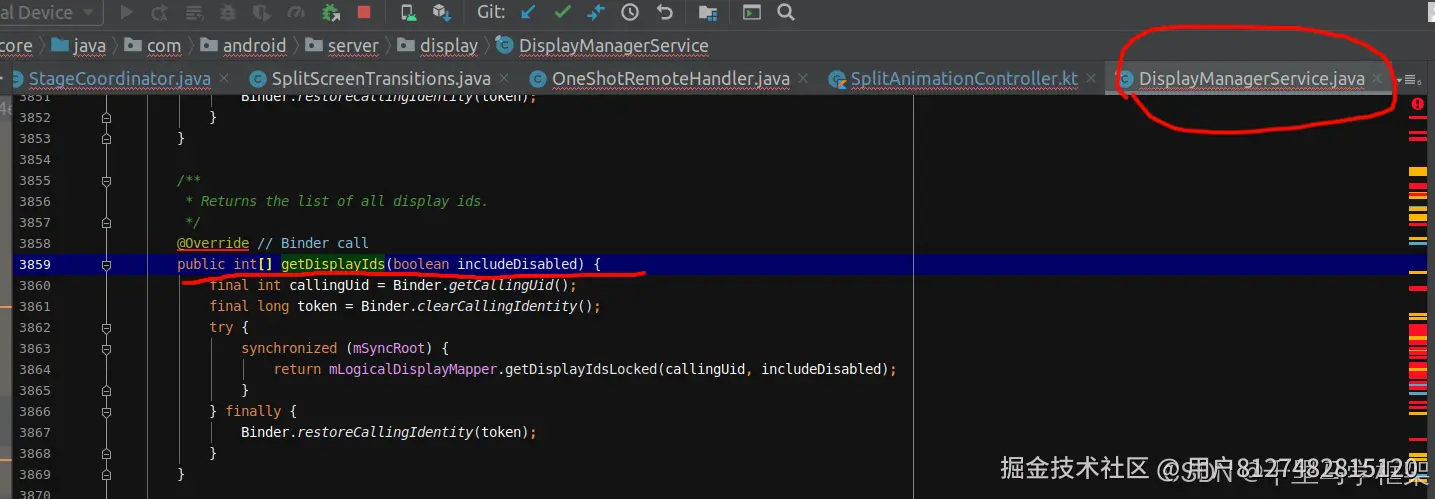Click the yellow warning mark in error stripe
Screen dimensions: 1435x499
(x=1418, y=172)
